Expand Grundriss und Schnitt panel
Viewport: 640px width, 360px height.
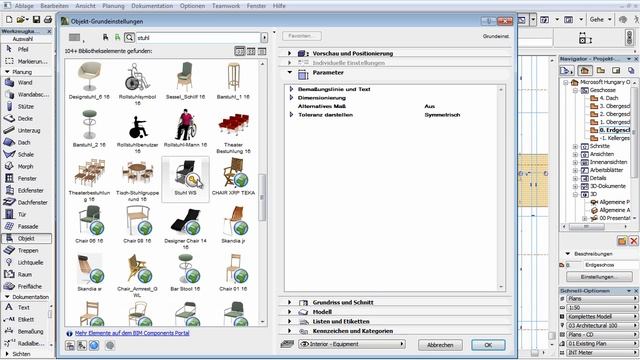tap(289, 302)
